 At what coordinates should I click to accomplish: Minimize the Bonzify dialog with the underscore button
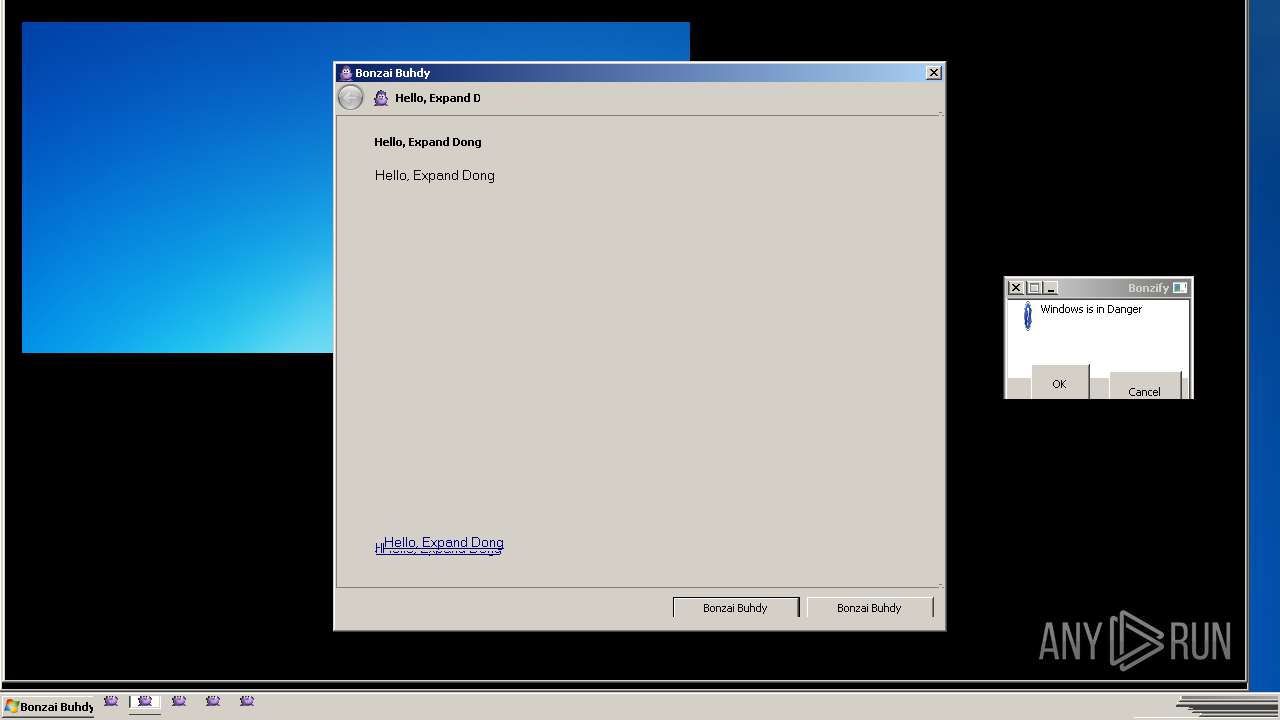(1051, 288)
